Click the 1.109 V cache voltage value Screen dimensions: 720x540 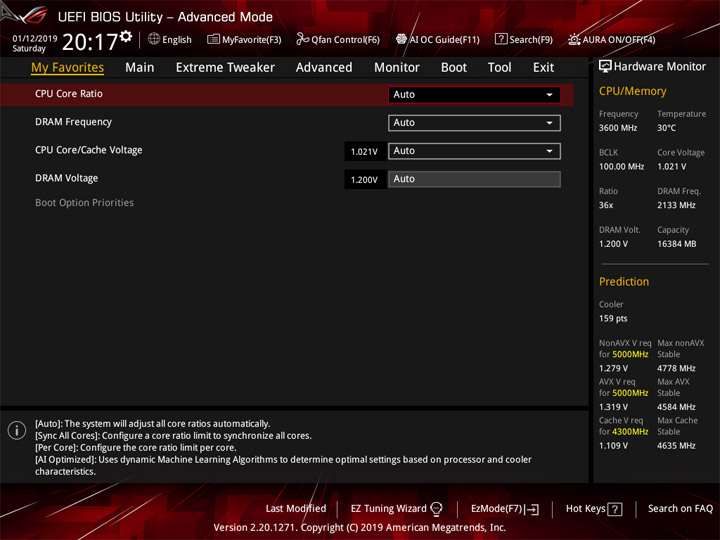point(613,445)
